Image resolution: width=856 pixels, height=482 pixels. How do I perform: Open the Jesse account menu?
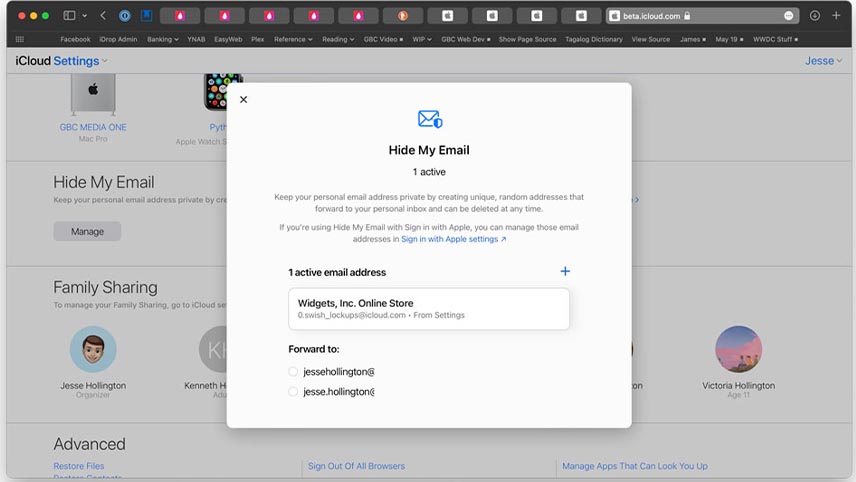pyautogui.click(x=823, y=61)
